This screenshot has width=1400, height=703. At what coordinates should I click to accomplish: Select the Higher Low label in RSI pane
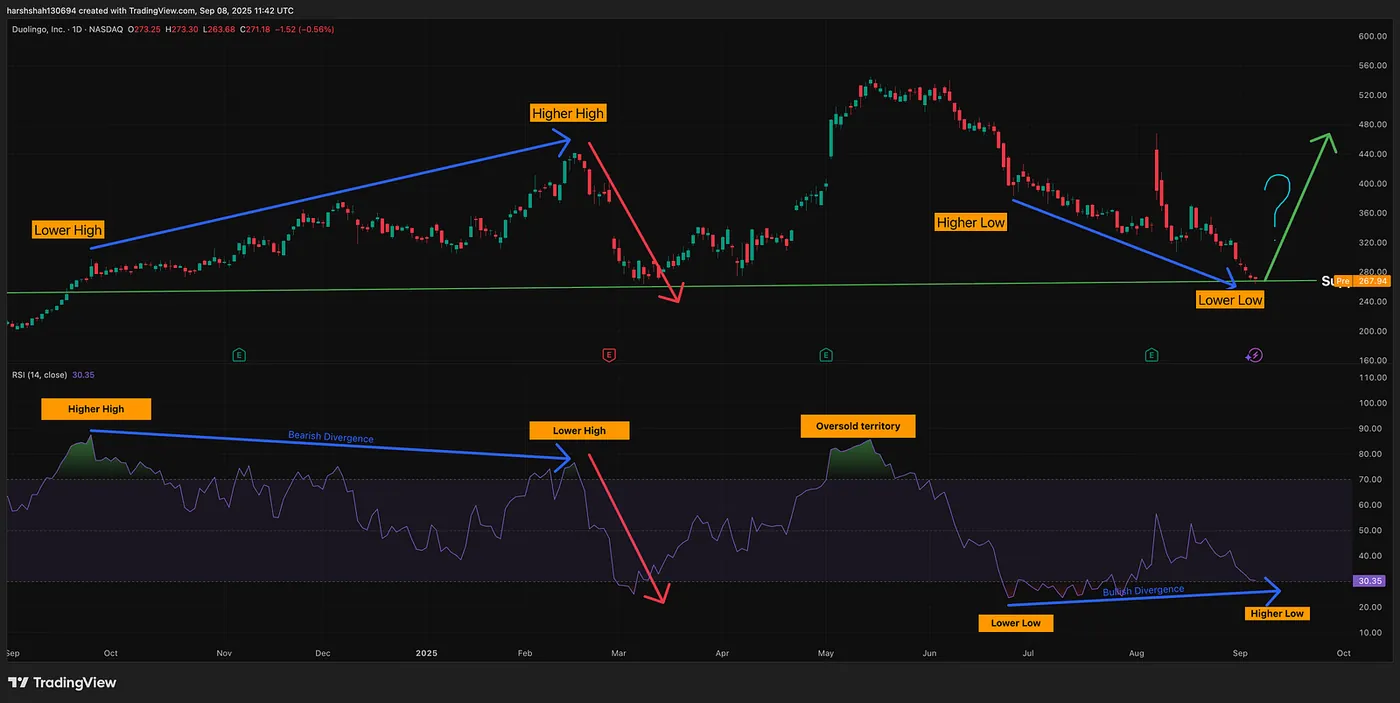pos(1277,613)
